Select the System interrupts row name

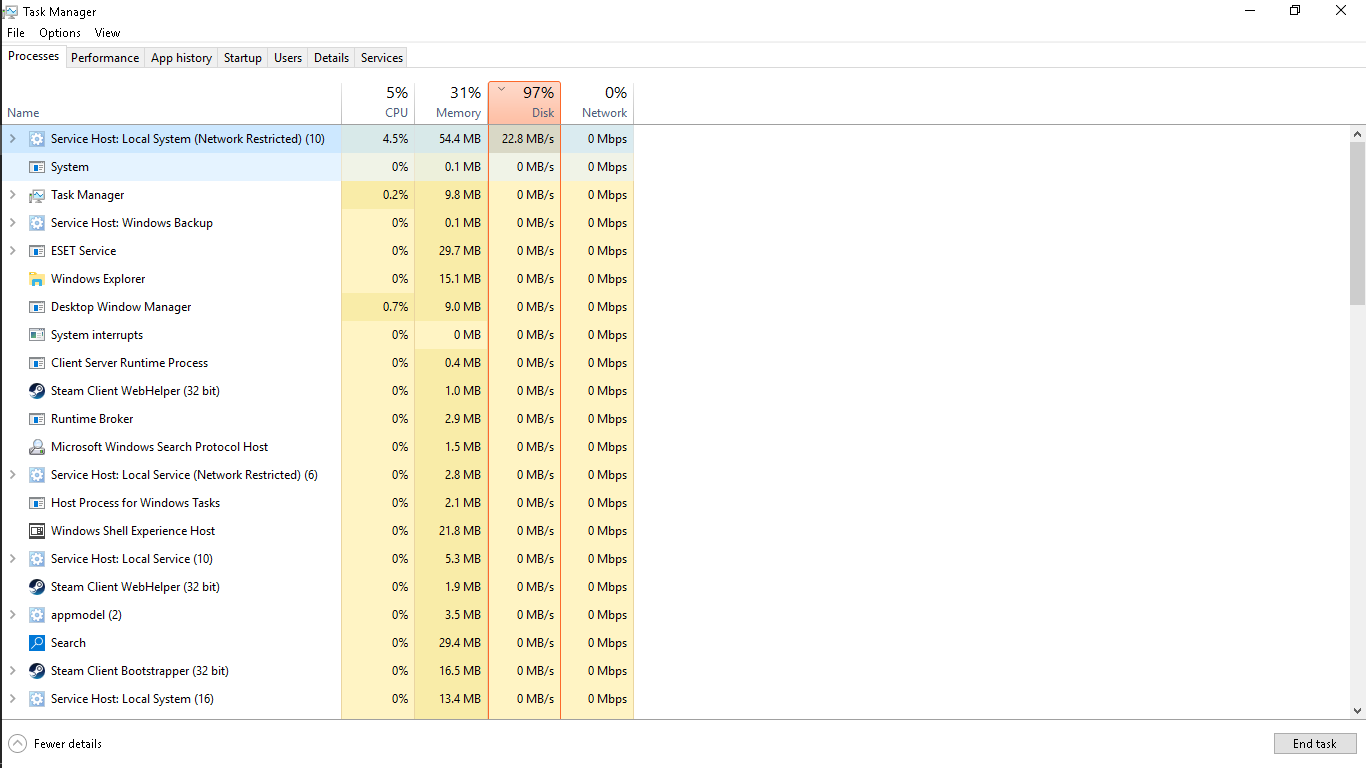tap(97, 335)
